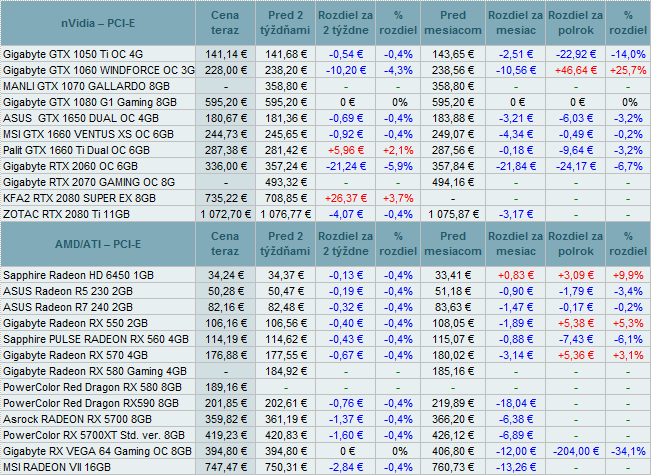
Task: Select ASUS Radeon R5 230 2GB name
Action: tap(68, 291)
